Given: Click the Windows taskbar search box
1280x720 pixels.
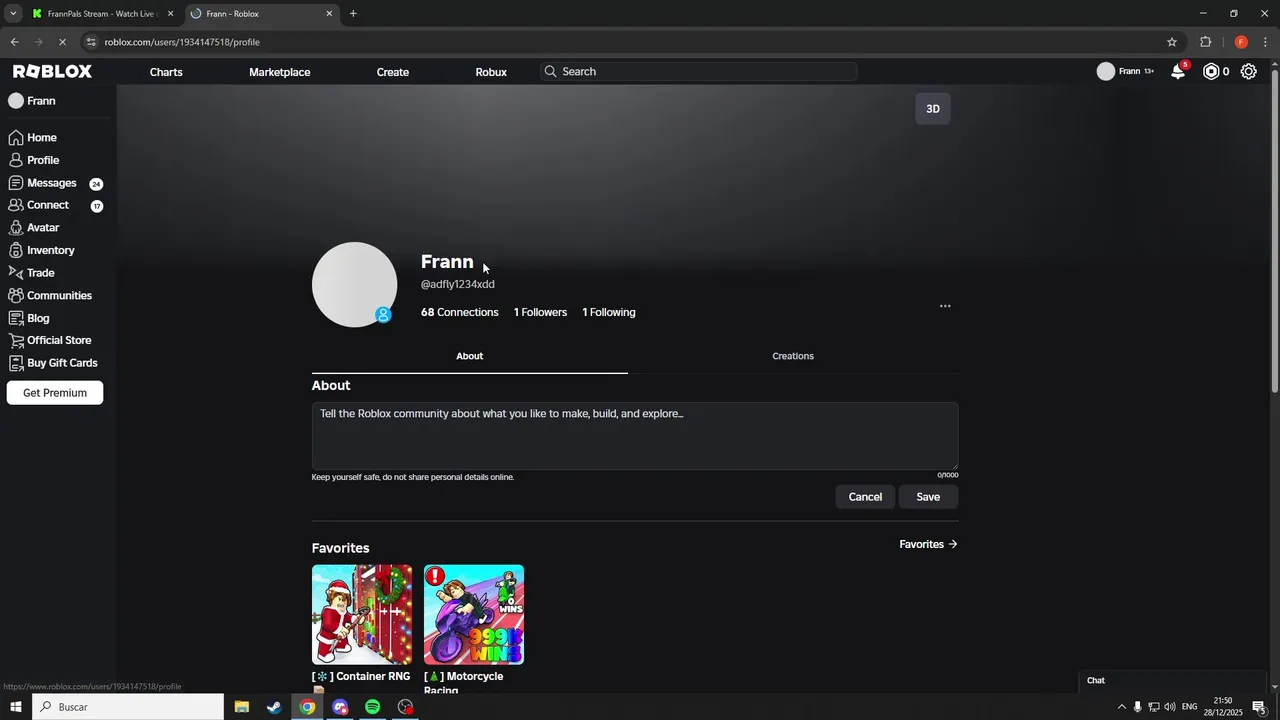Looking at the screenshot, I should (128, 707).
